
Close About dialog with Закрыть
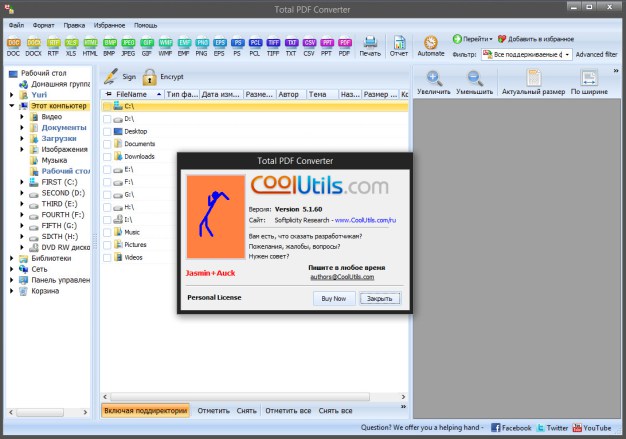point(380,299)
